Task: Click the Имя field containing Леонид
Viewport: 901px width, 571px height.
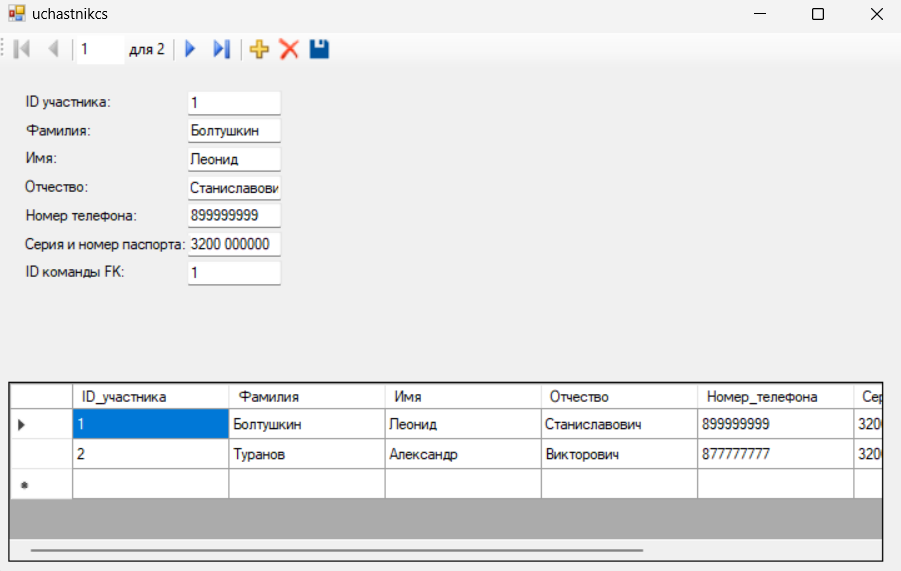Action: 234,159
